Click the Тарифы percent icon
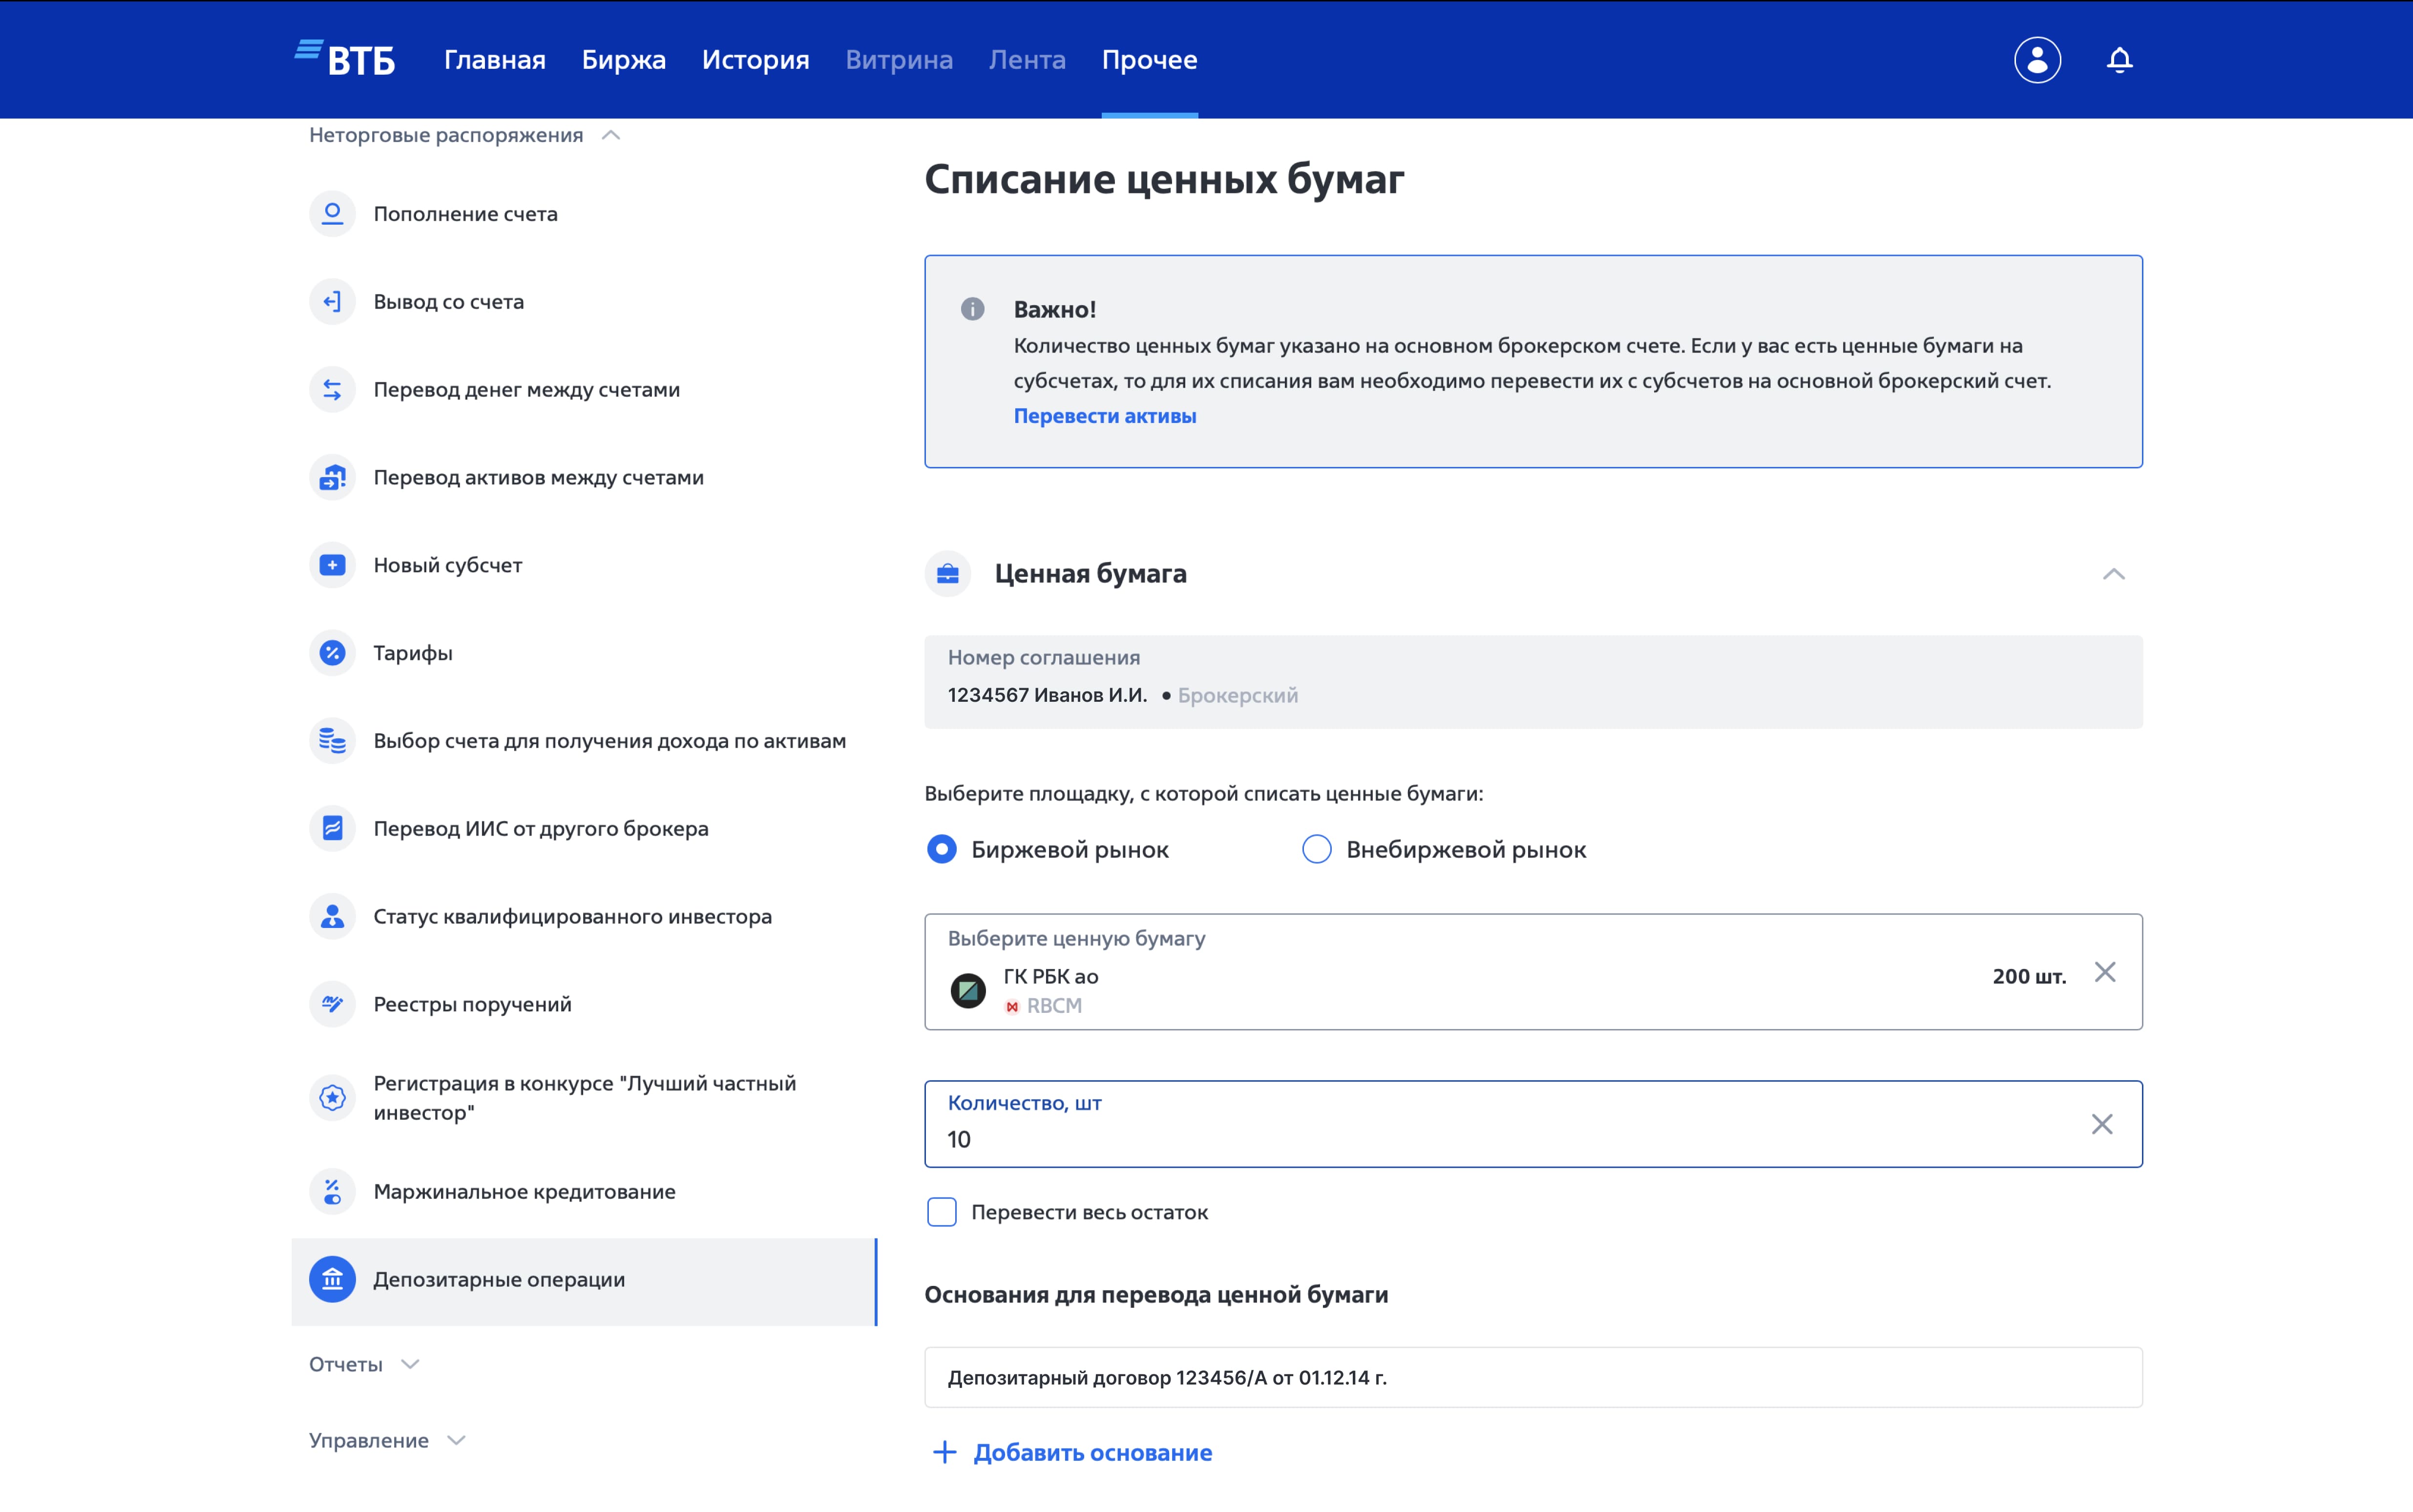2413x1512 pixels. coord(332,653)
